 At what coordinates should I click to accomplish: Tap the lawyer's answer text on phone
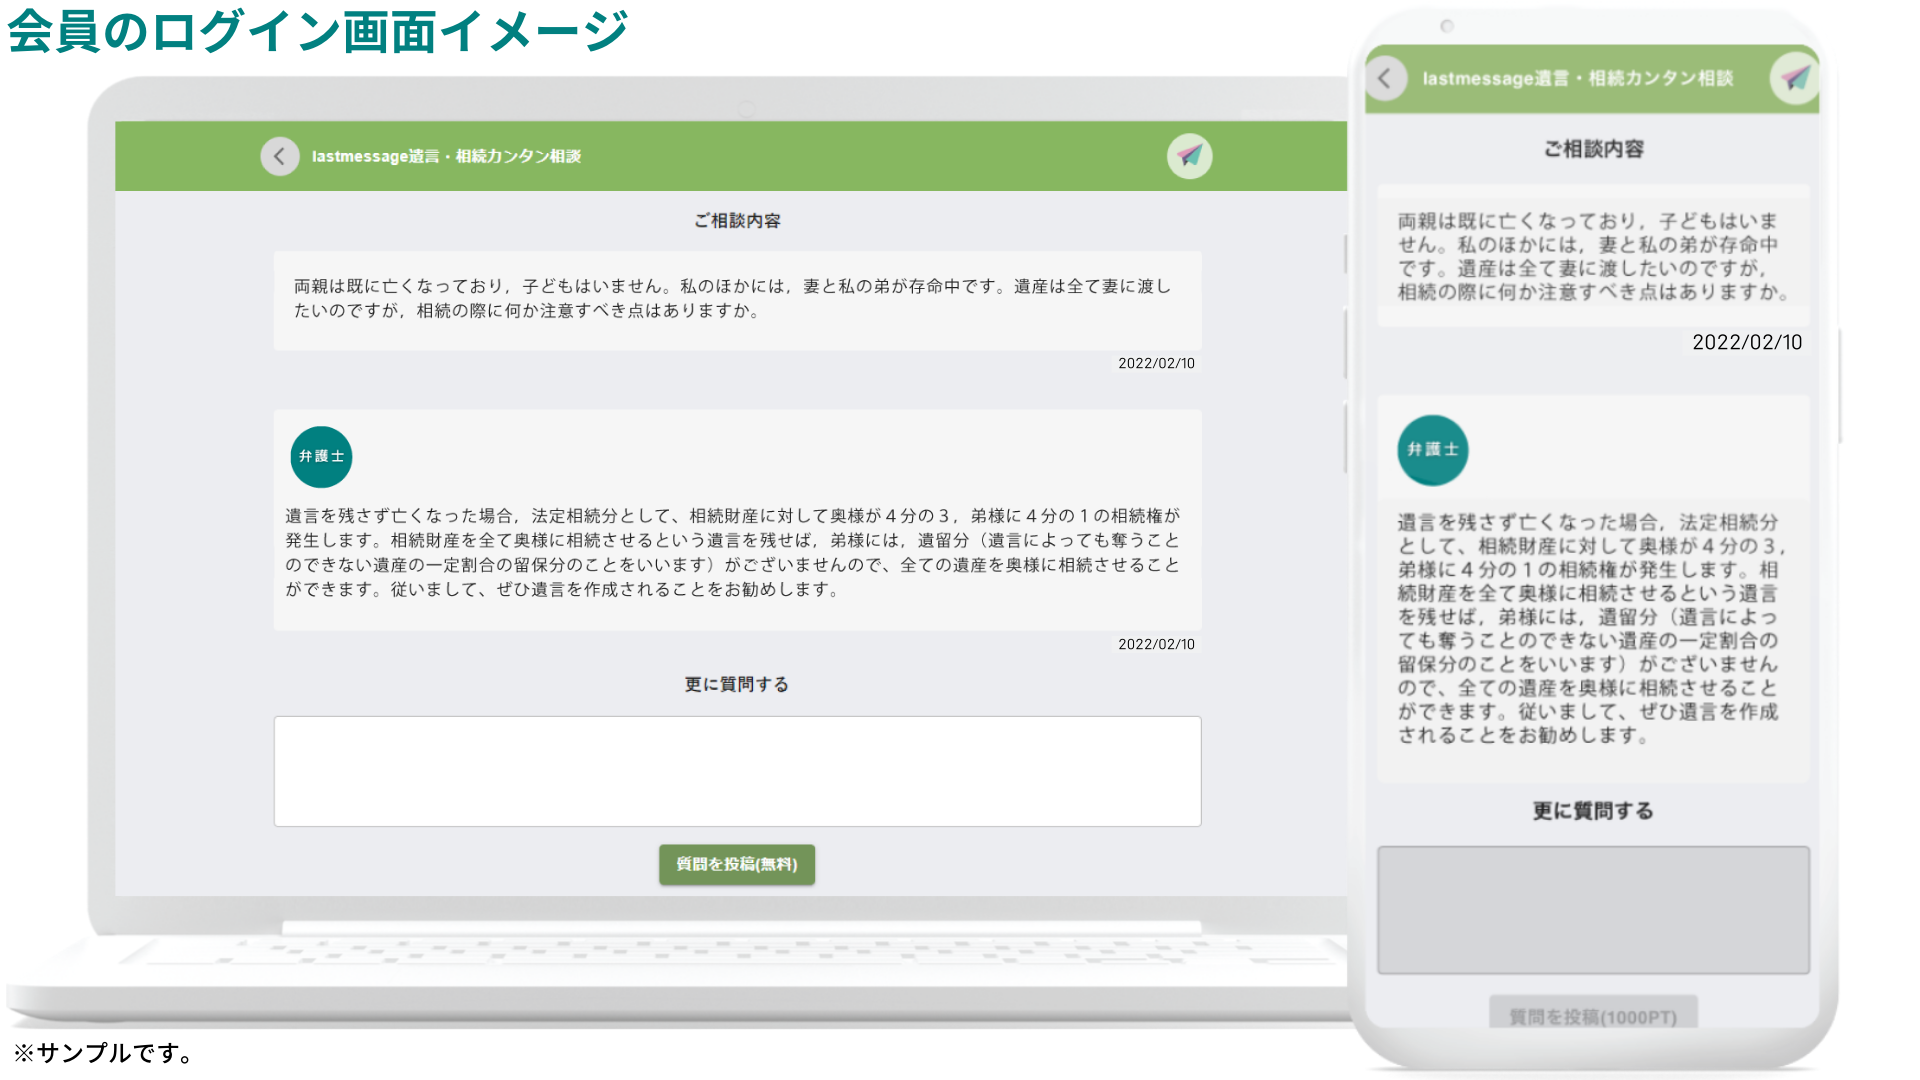coord(1588,628)
